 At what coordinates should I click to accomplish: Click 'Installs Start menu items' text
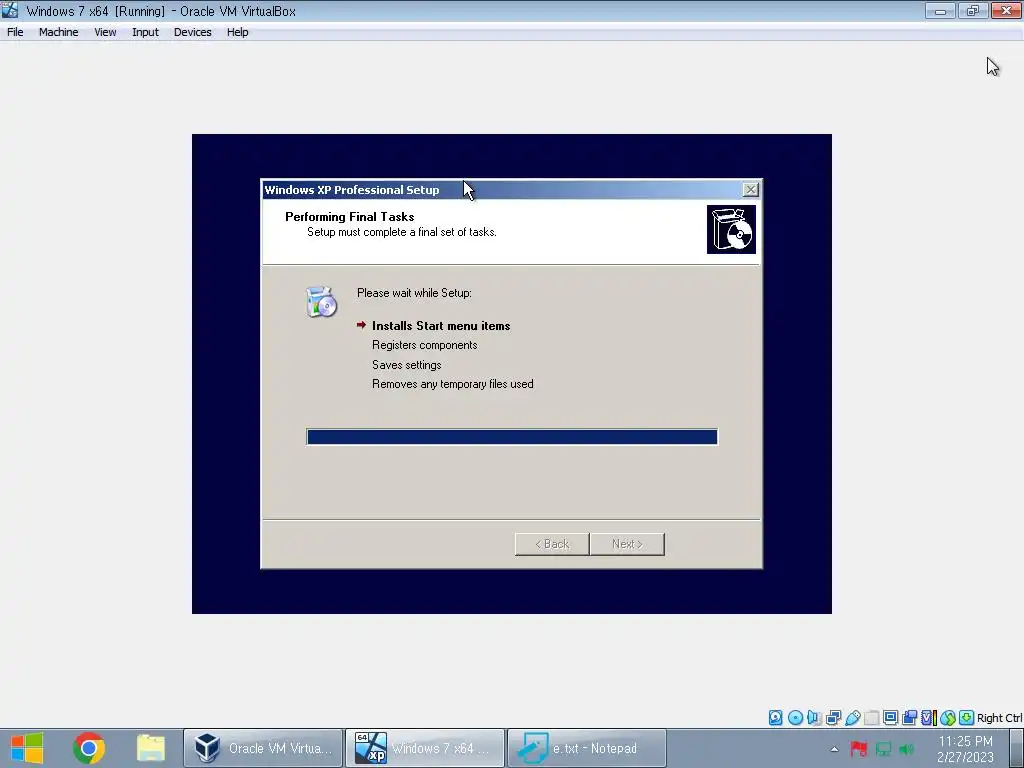coord(441,325)
